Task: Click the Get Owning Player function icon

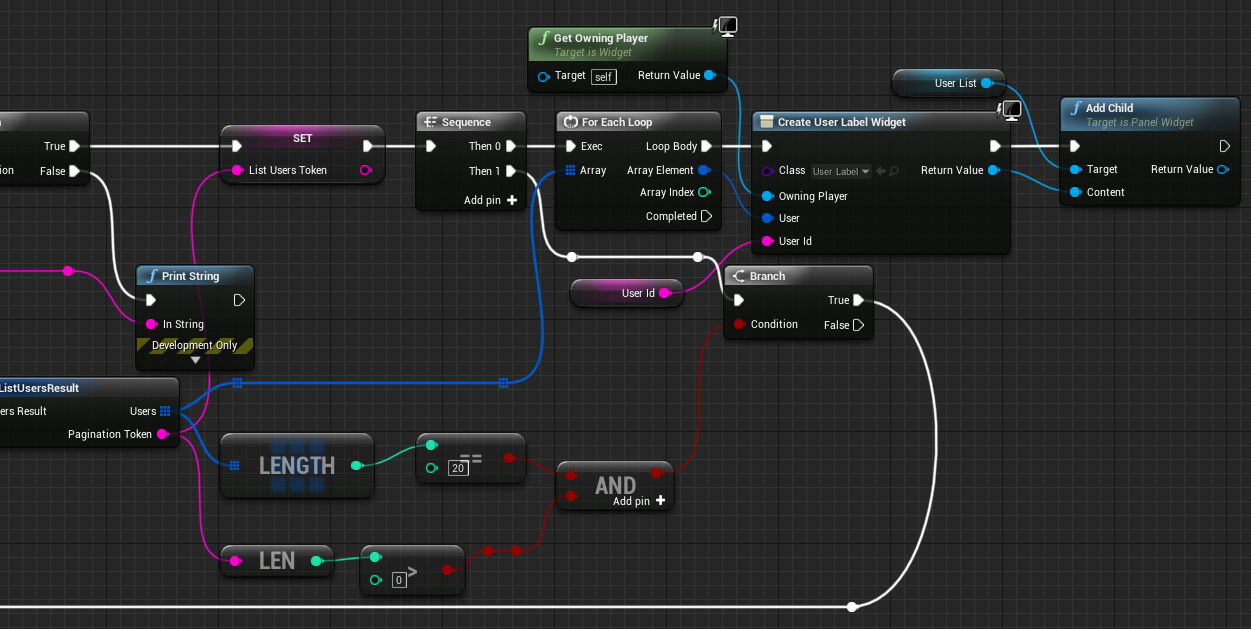Action: tap(544, 38)
